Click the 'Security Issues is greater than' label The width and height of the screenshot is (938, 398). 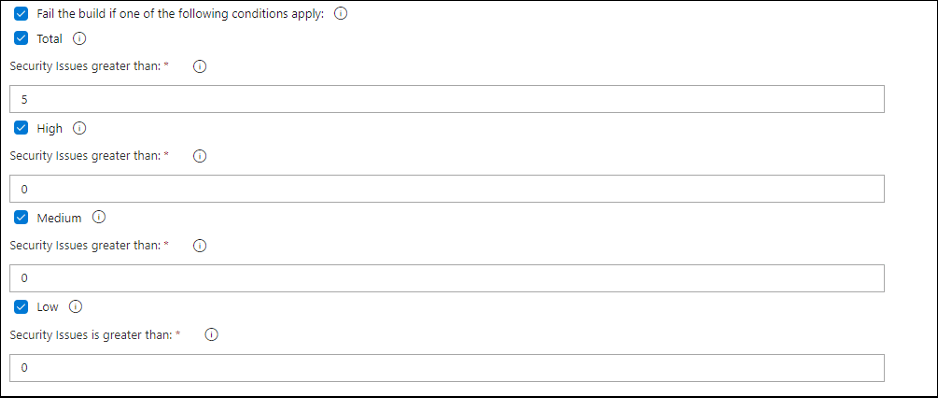pos(91,335)
